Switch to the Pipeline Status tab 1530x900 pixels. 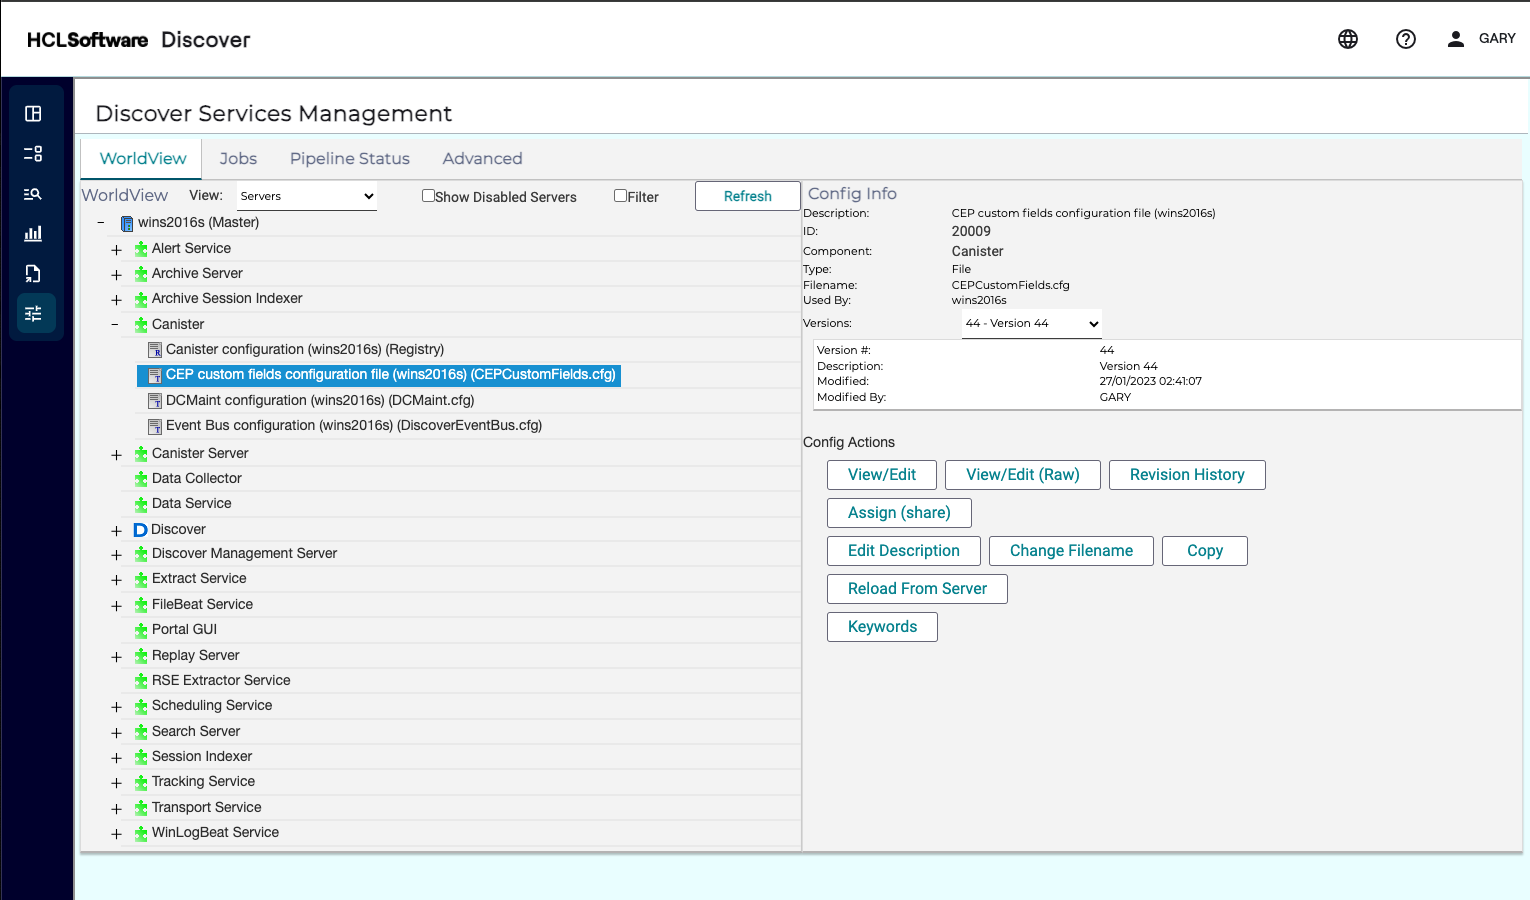click(x=349, y=158)
